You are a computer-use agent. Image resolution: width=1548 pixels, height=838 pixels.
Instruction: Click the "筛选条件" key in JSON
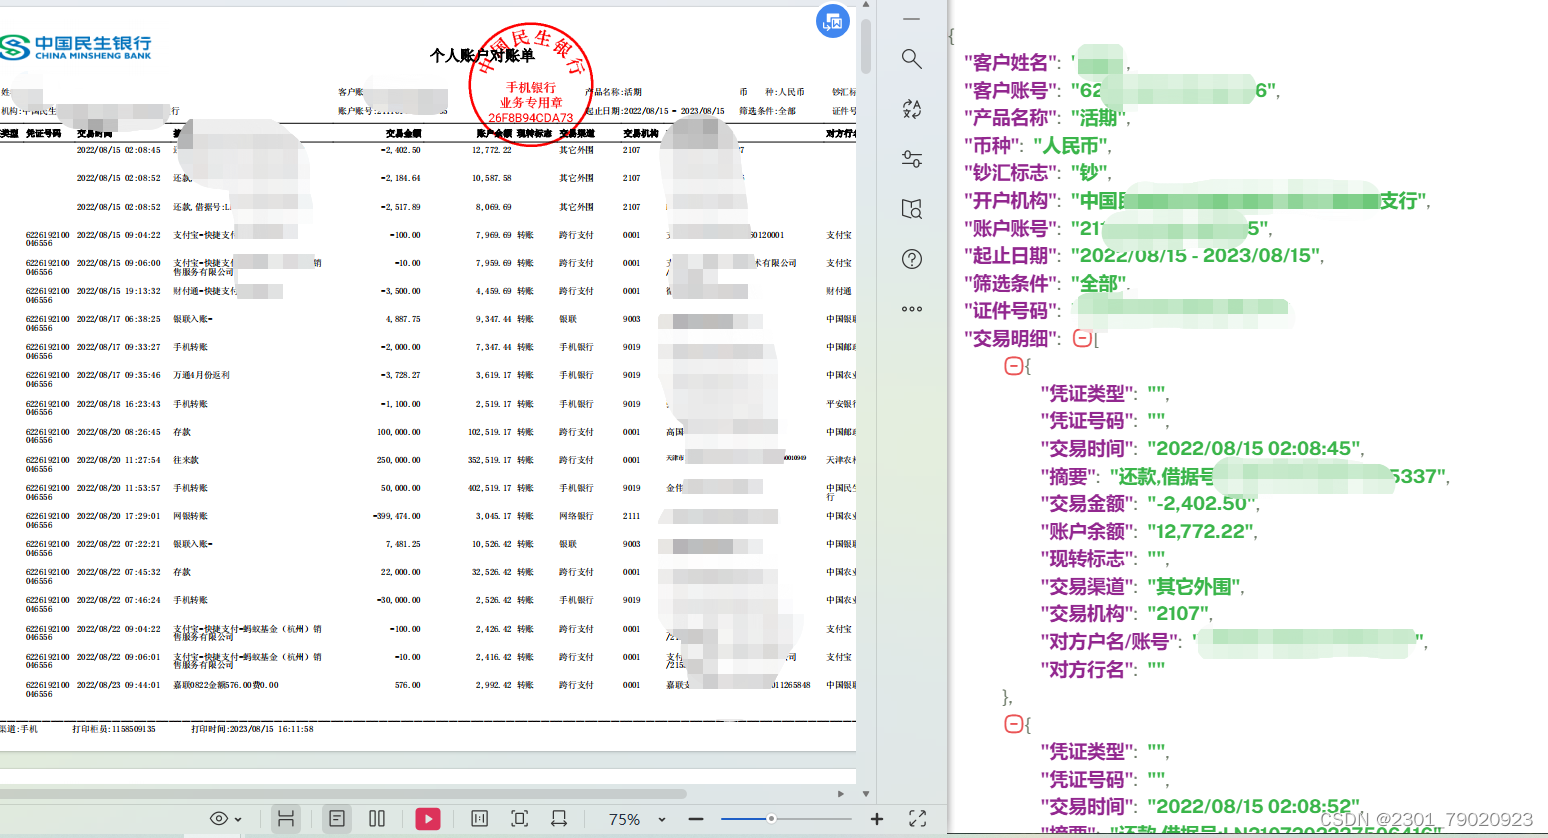1010,284
